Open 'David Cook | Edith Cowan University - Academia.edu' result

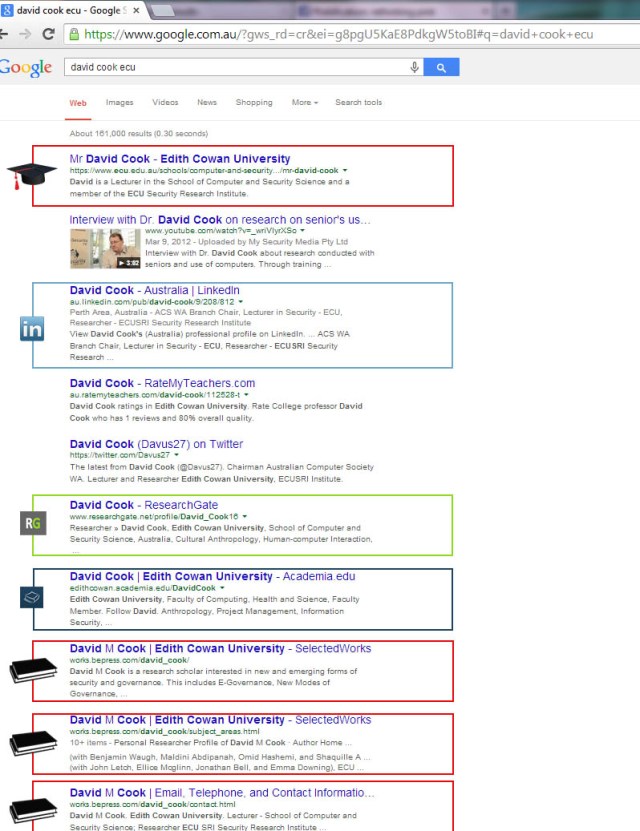212,576
